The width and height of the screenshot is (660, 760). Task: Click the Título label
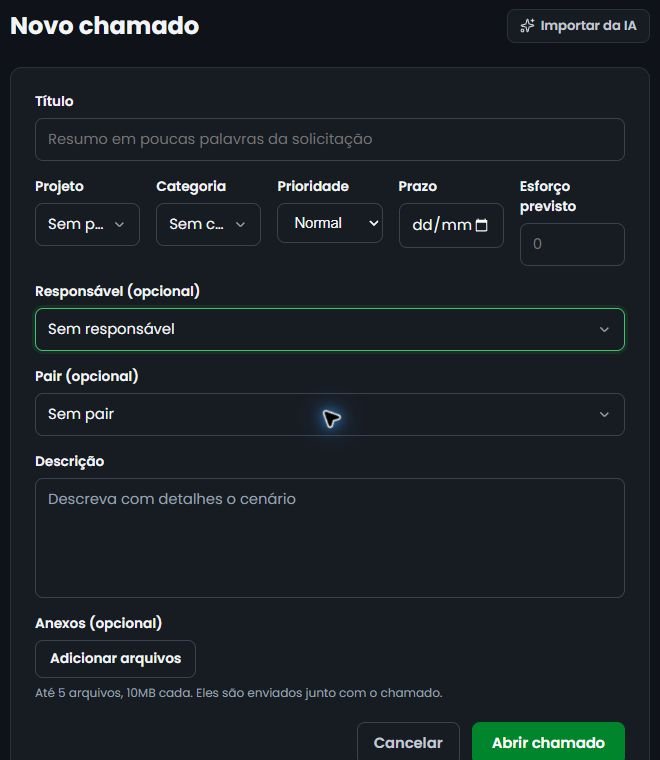point(54,101)
